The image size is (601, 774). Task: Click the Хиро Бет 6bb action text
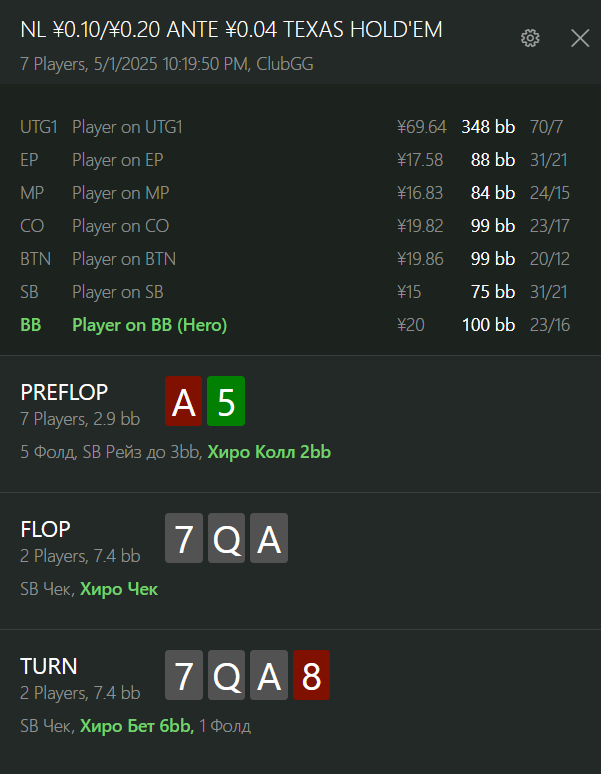click(137, 726)
